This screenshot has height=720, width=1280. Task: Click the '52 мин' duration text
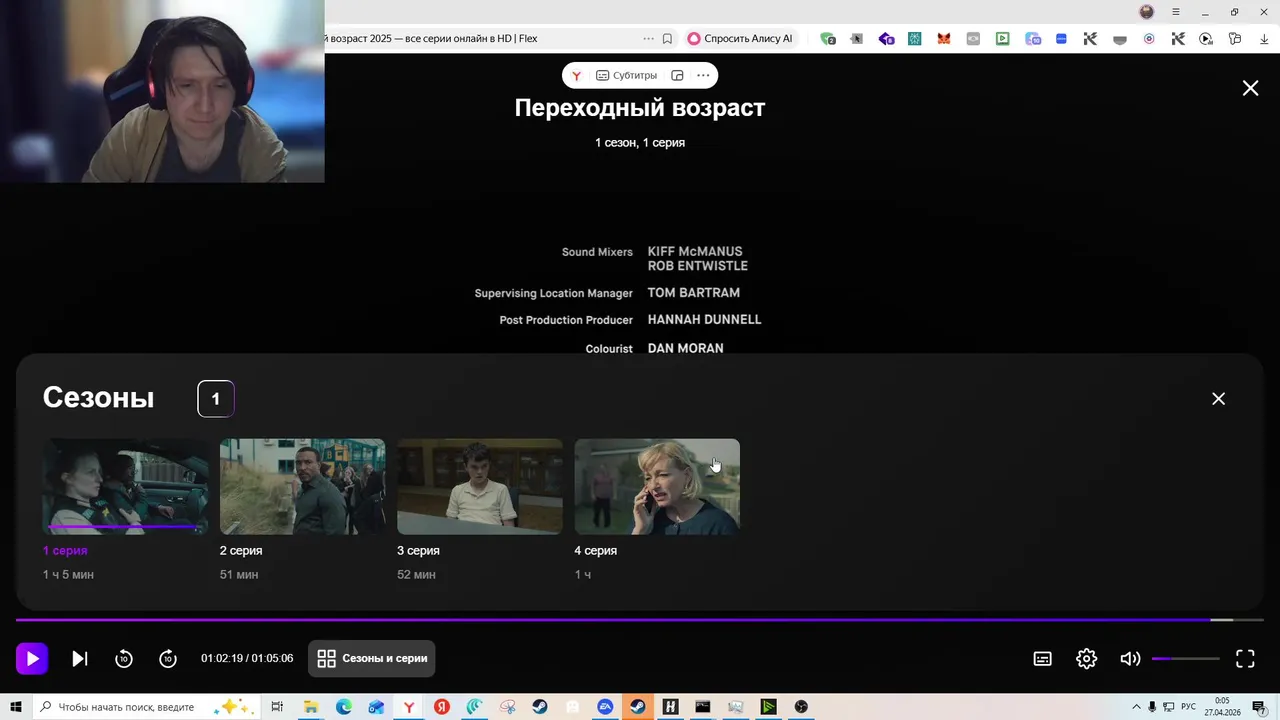coord(416,574)
